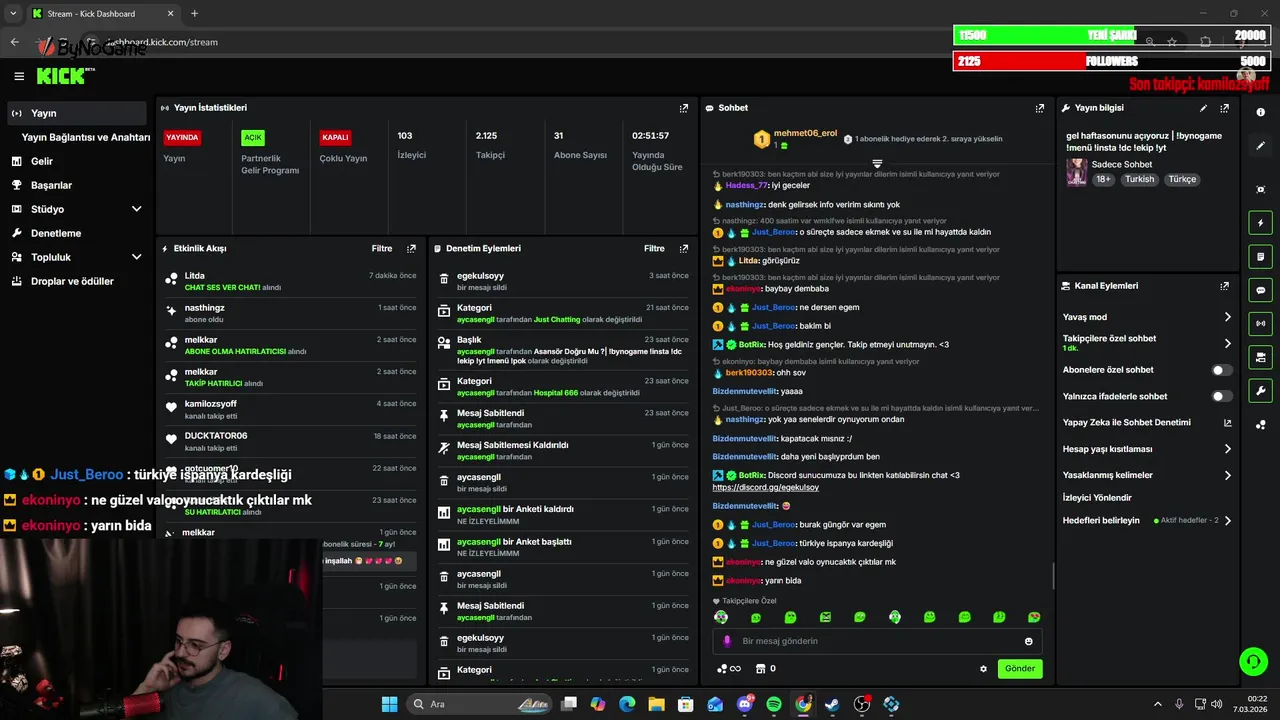1280x720 pixels.
Task: Edit stream info with the pencil icon
Action: pyautogui.click(x=1203, y=108)
